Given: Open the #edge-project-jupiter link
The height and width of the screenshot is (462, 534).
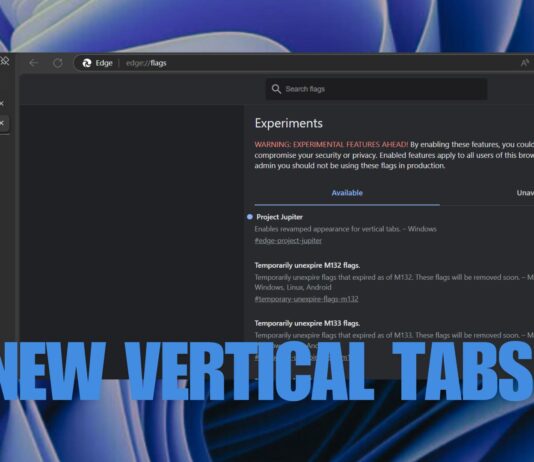Looking at the screenshot, I should pyautogui.click(x=288, y=241).
